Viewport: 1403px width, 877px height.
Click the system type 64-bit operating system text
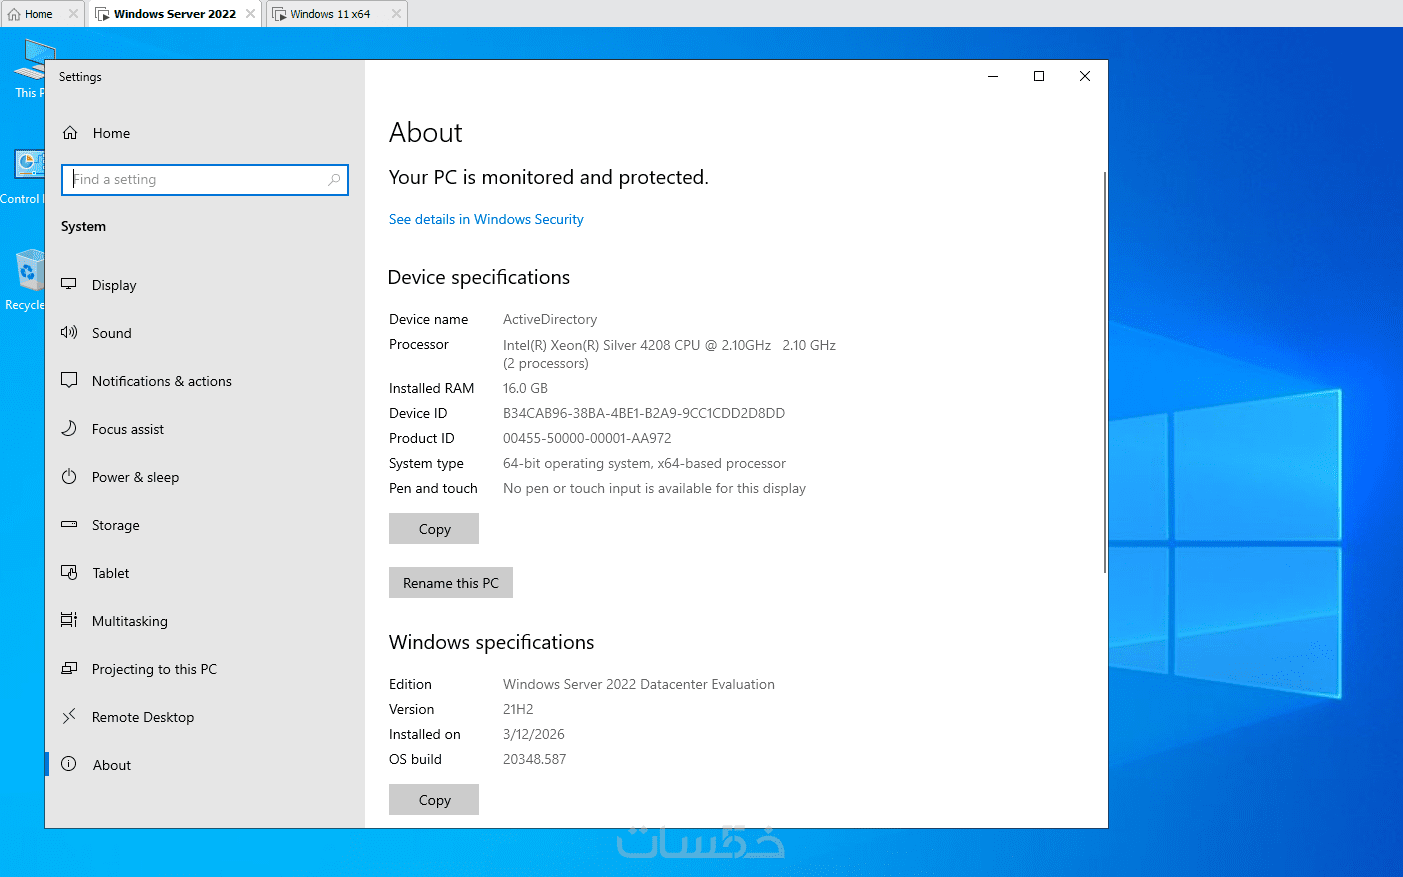pos(644,463)
